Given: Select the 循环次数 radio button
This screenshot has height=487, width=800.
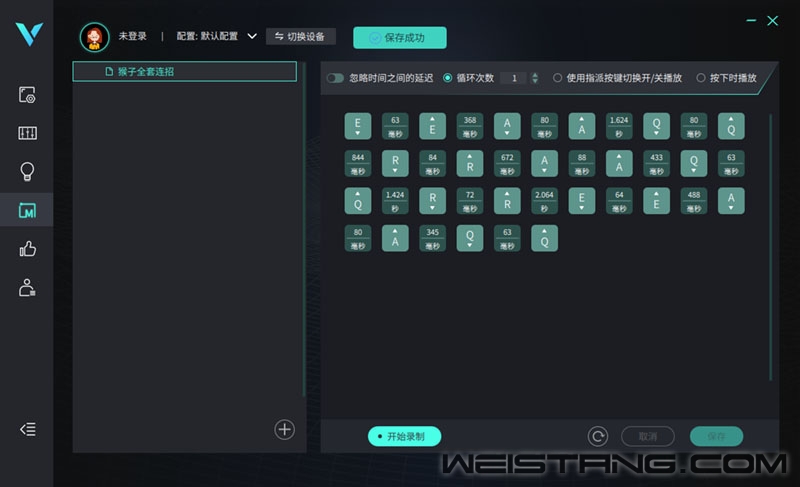Looking at the screenshot, I should pos(448,78).
